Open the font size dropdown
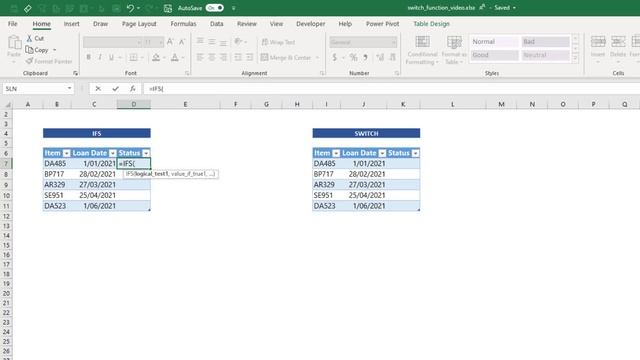This screenshot has width=640, height=360. [161, 42]
